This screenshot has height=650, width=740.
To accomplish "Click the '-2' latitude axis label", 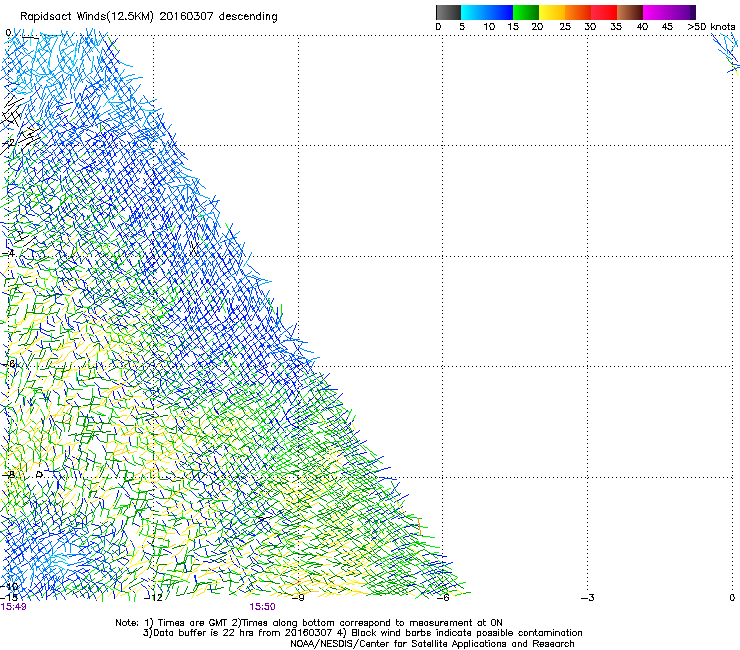I will click(8, 143).
